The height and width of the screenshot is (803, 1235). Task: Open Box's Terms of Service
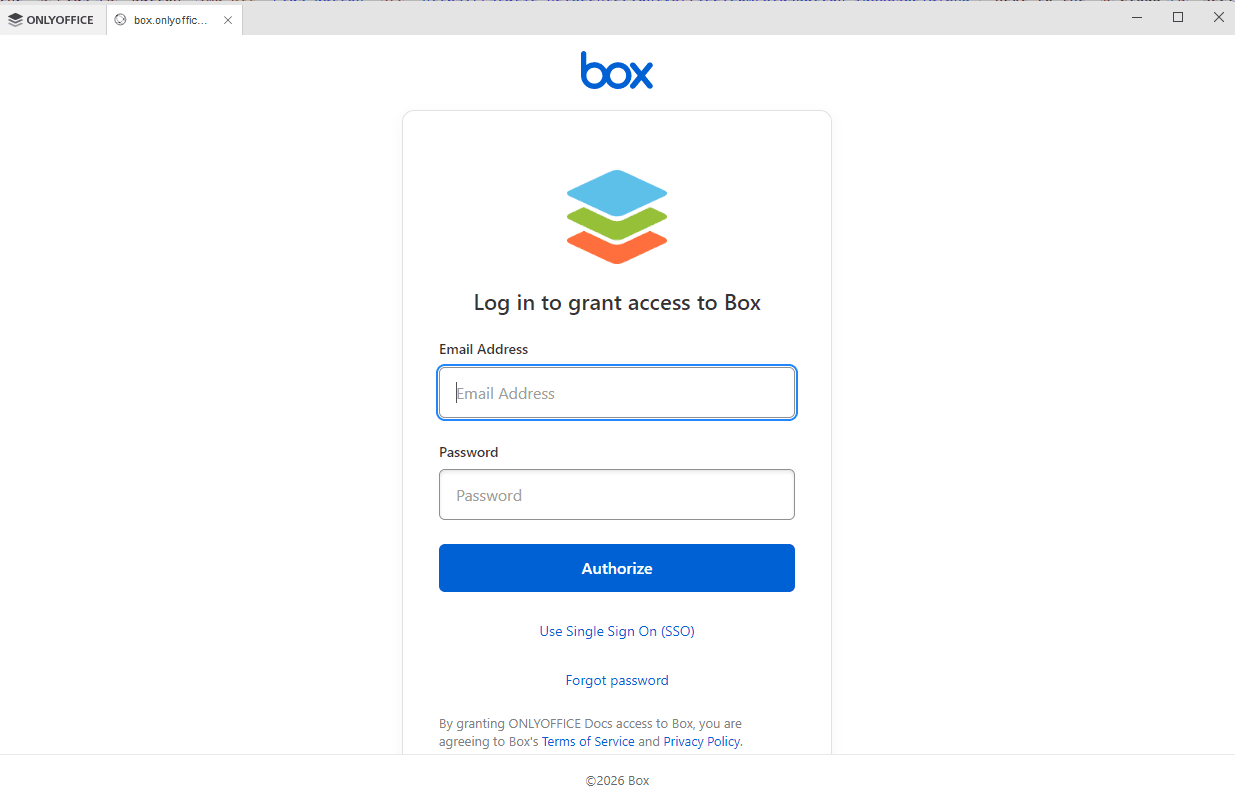588,741
